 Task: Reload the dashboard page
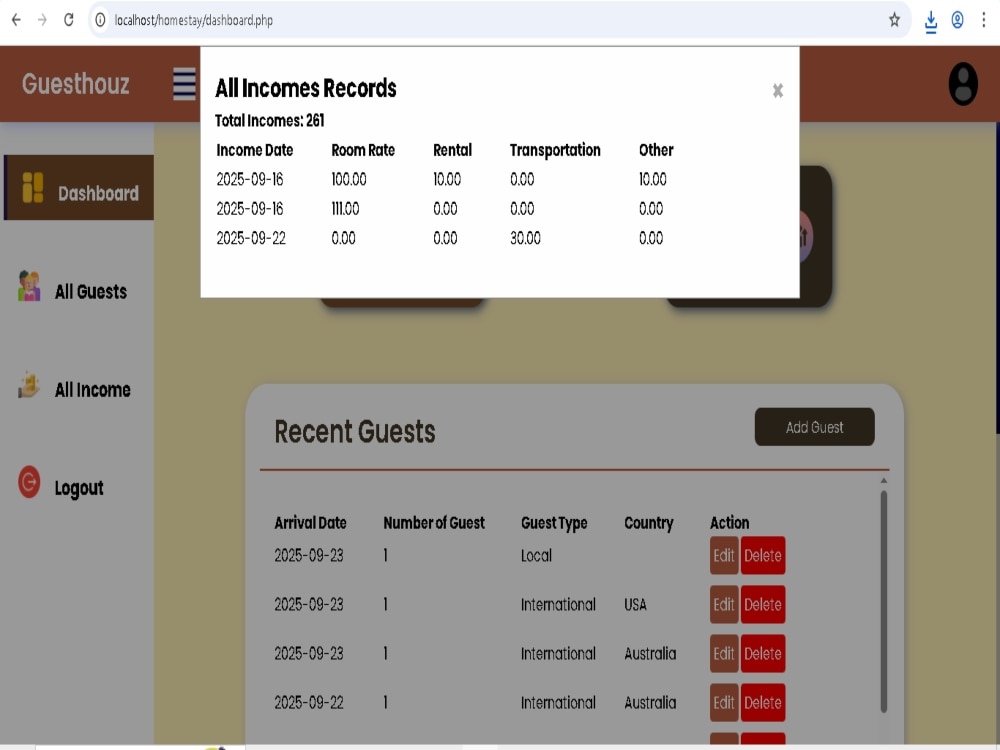[69, 20]
